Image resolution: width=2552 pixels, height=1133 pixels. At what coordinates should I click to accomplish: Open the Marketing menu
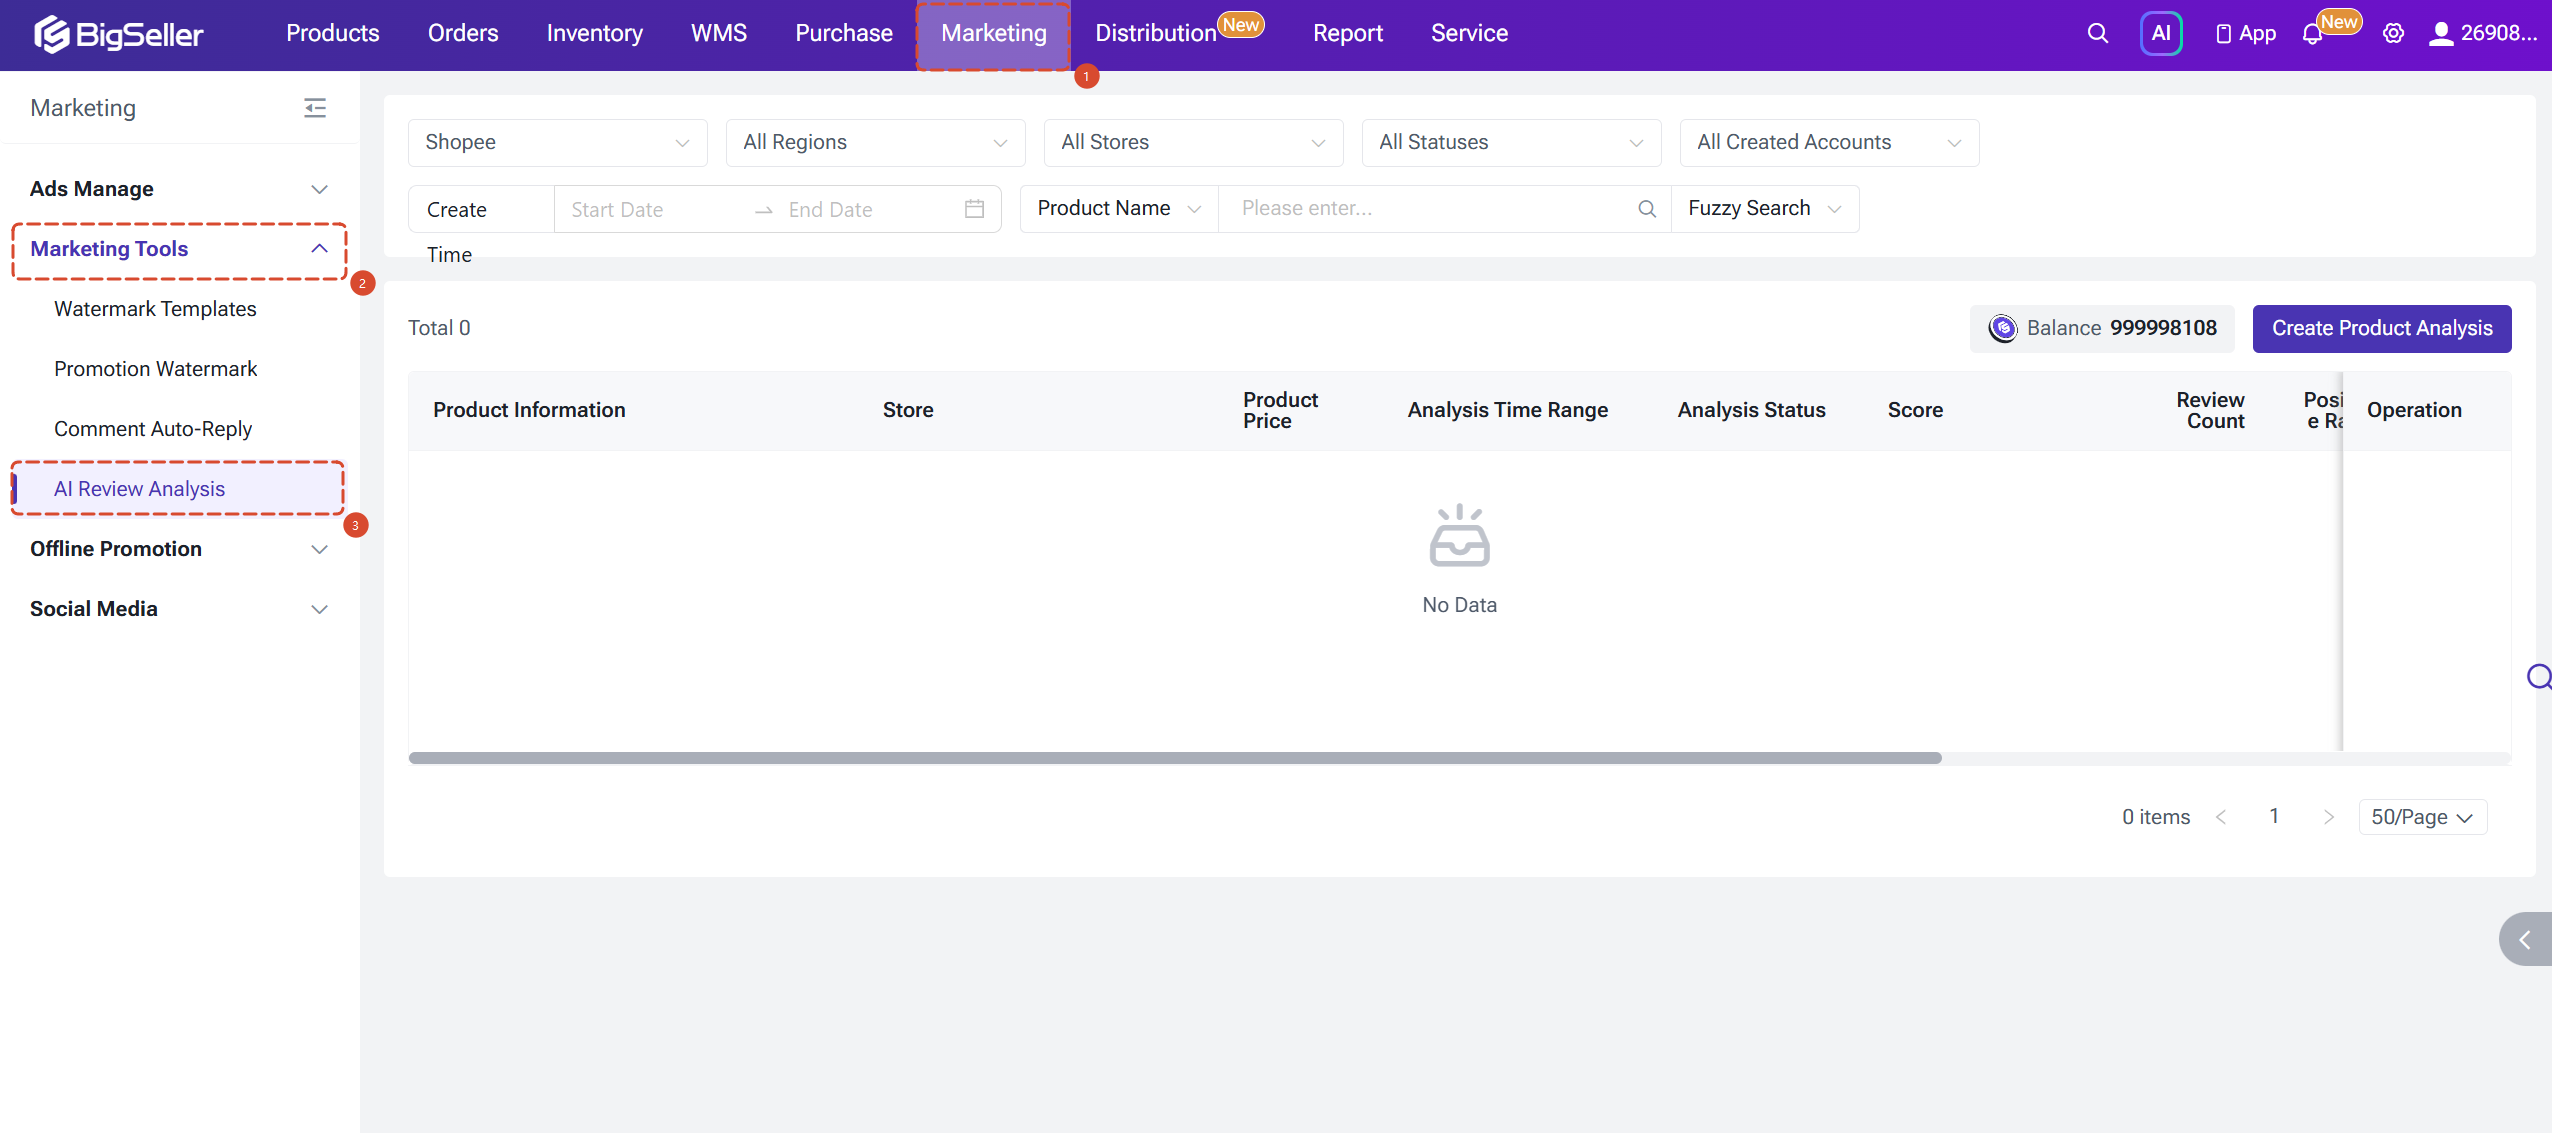point(994,33)
